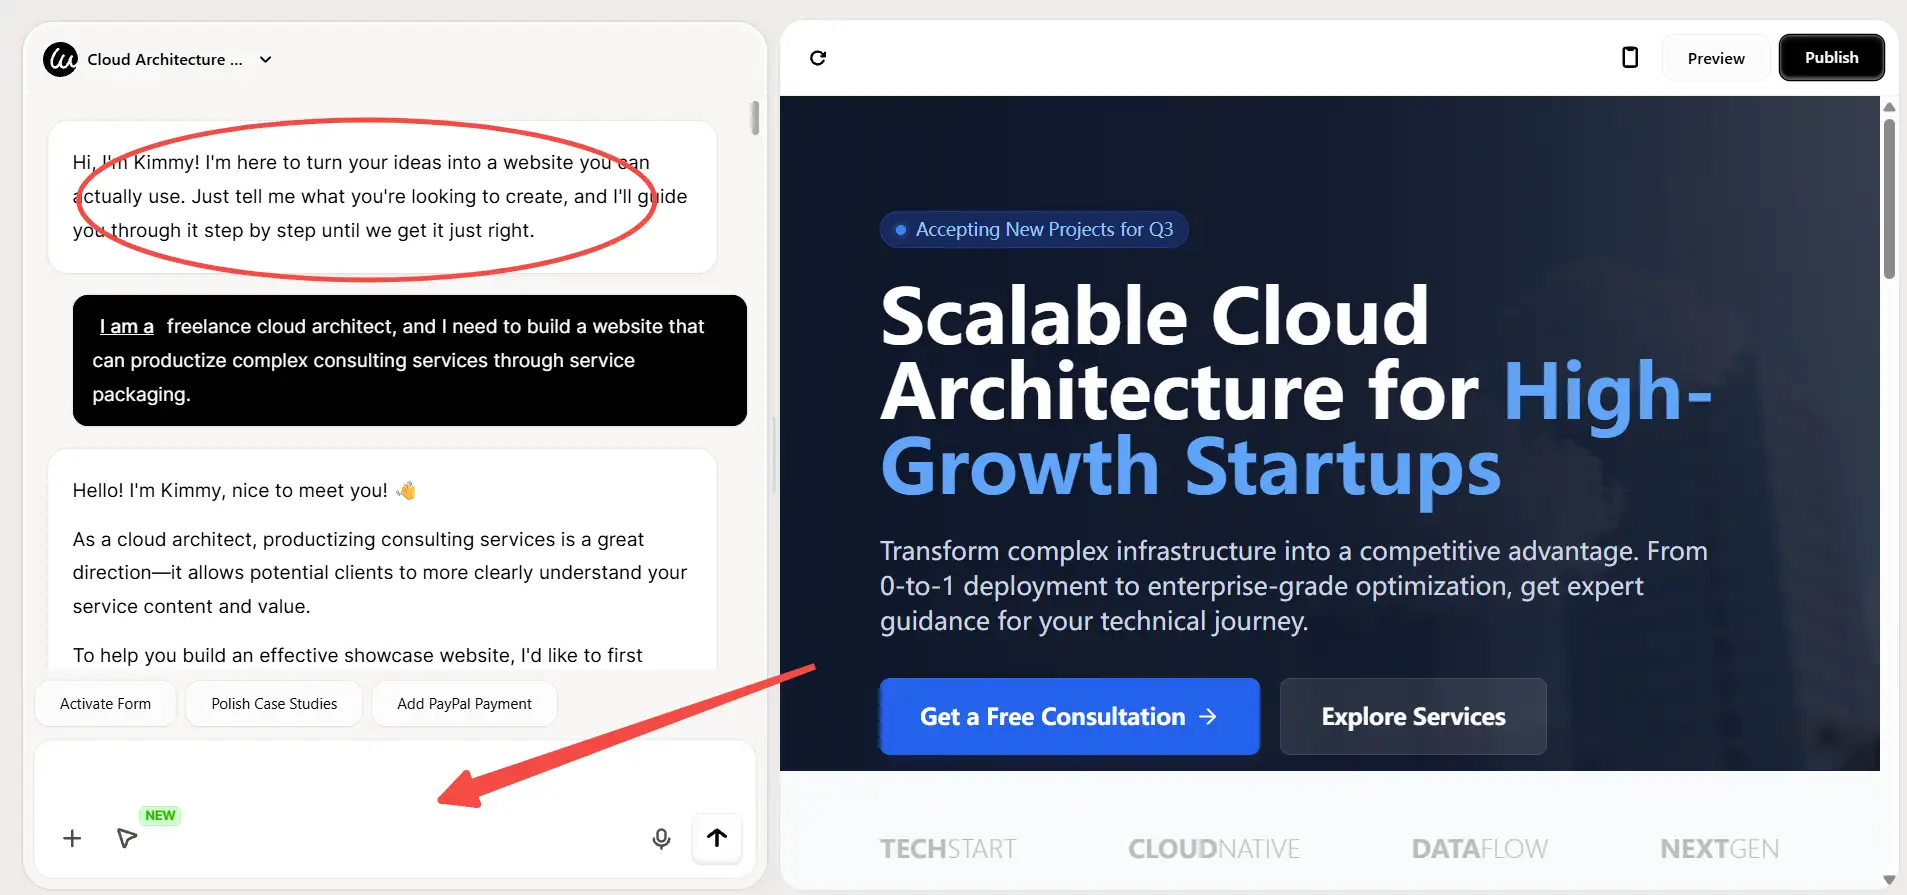Publish the website
The image size is (1907, 895).
[x=1831, y=58]
